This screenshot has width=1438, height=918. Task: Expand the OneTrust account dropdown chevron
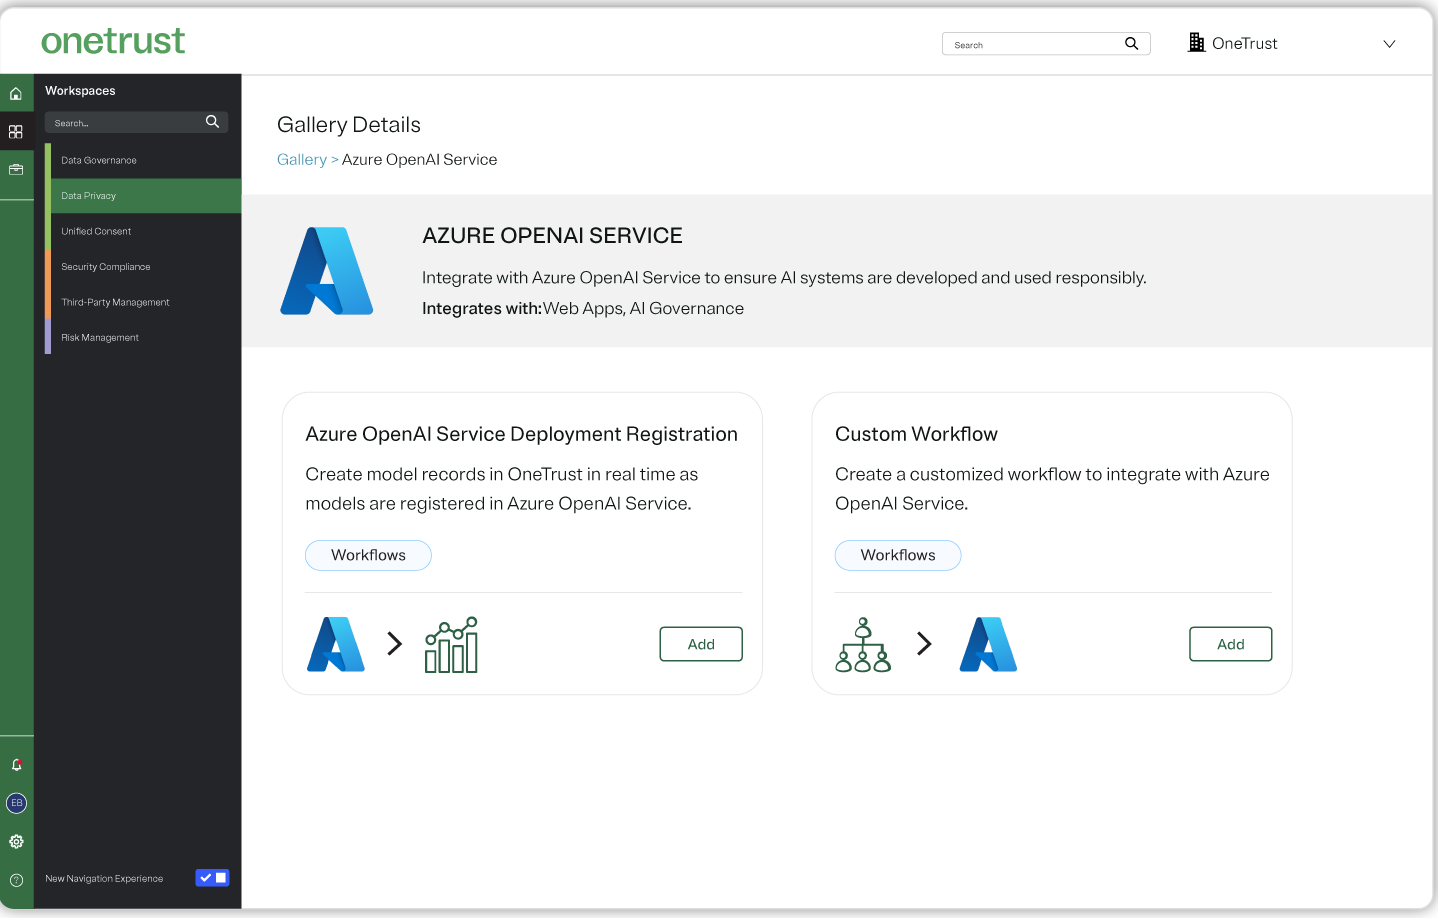coord(1389,43)
